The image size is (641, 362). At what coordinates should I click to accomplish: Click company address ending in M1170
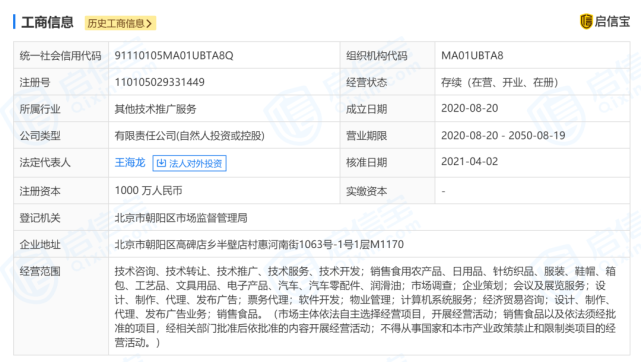click(x=259, y=244)
